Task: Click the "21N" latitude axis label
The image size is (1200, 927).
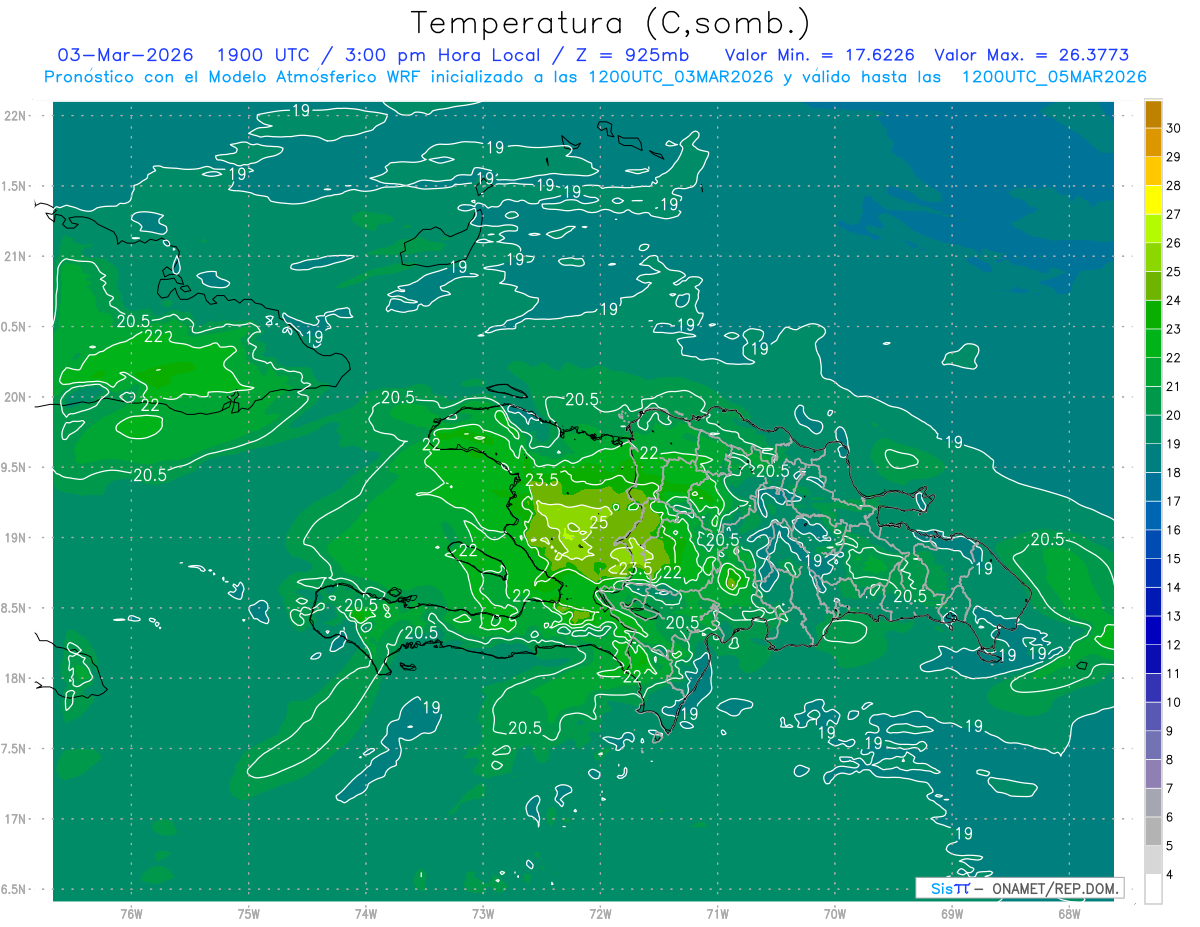Action: point(15,256)
